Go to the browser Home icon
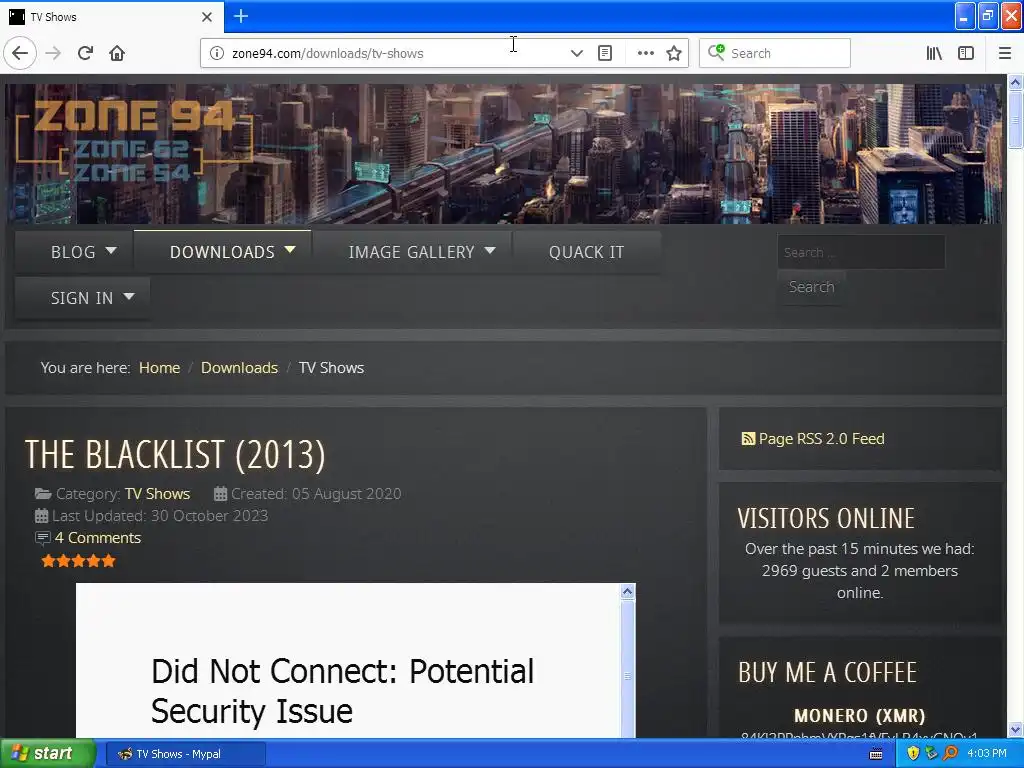This screenshot has width=1024, height=768. (x=117, y=53)
